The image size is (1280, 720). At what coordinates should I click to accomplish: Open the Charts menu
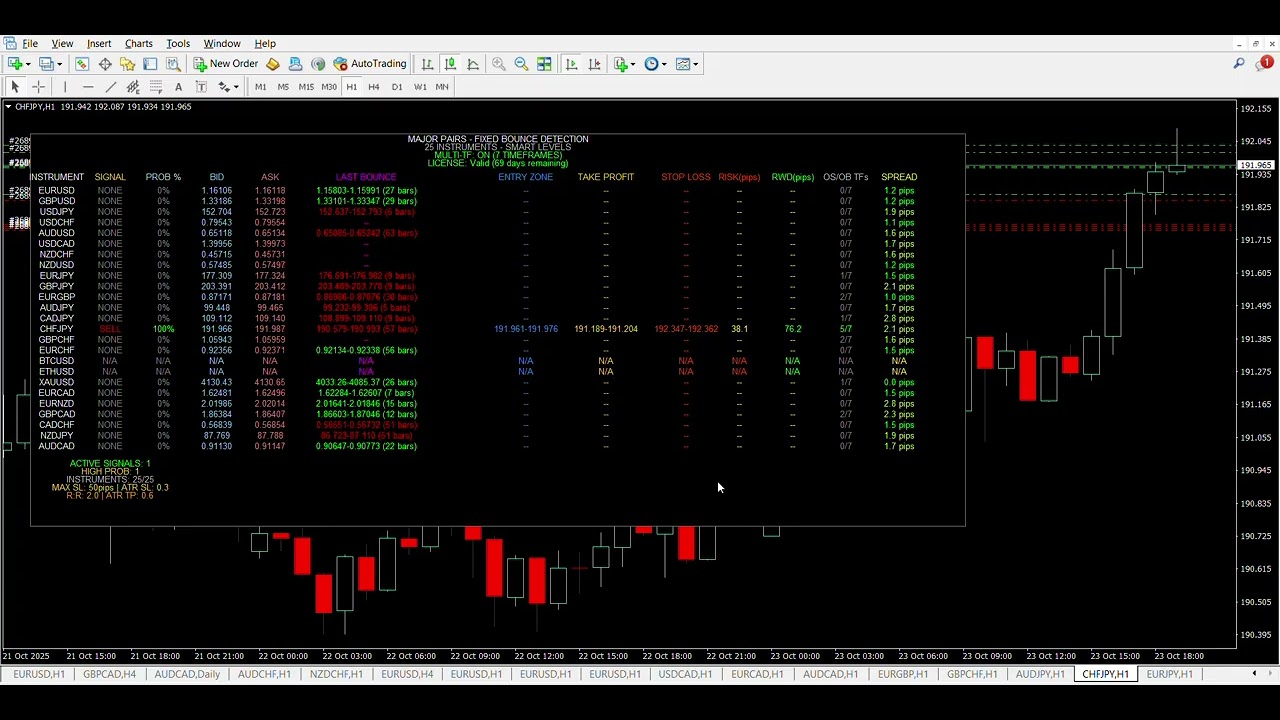click(138, 44)
